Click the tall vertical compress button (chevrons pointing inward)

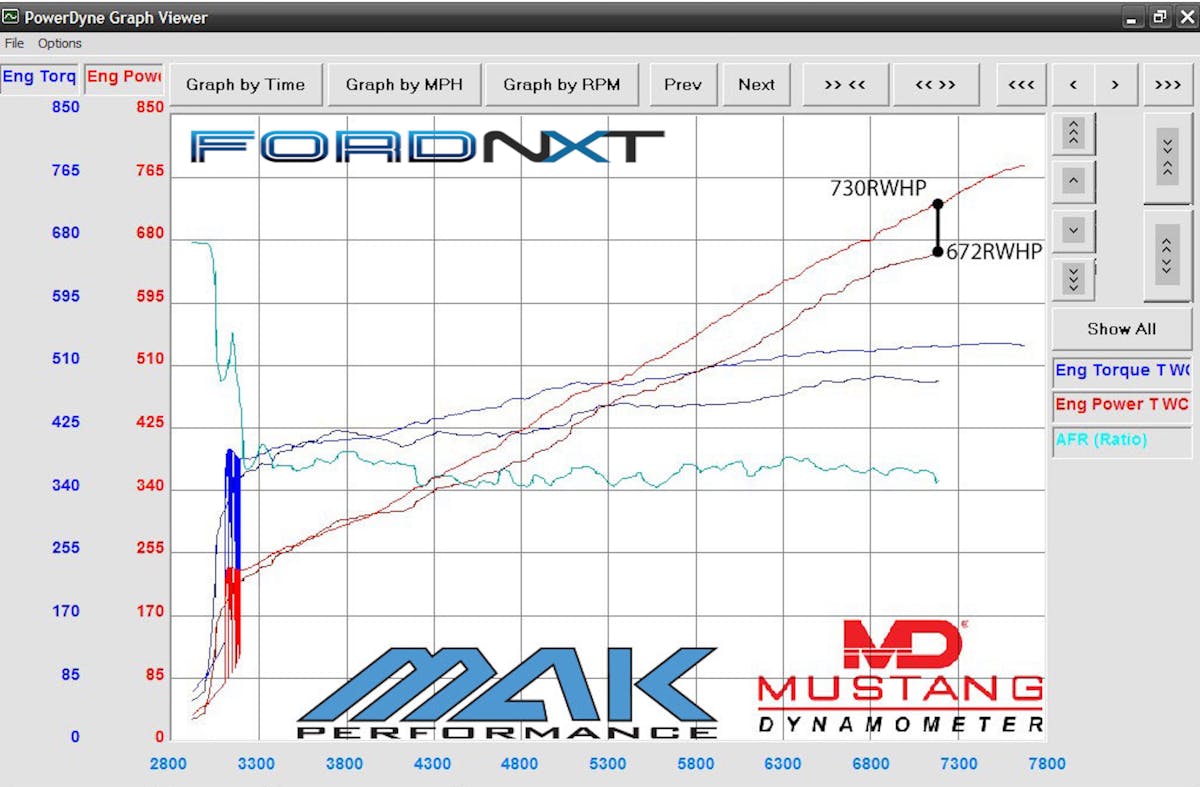pos(1167,157)
